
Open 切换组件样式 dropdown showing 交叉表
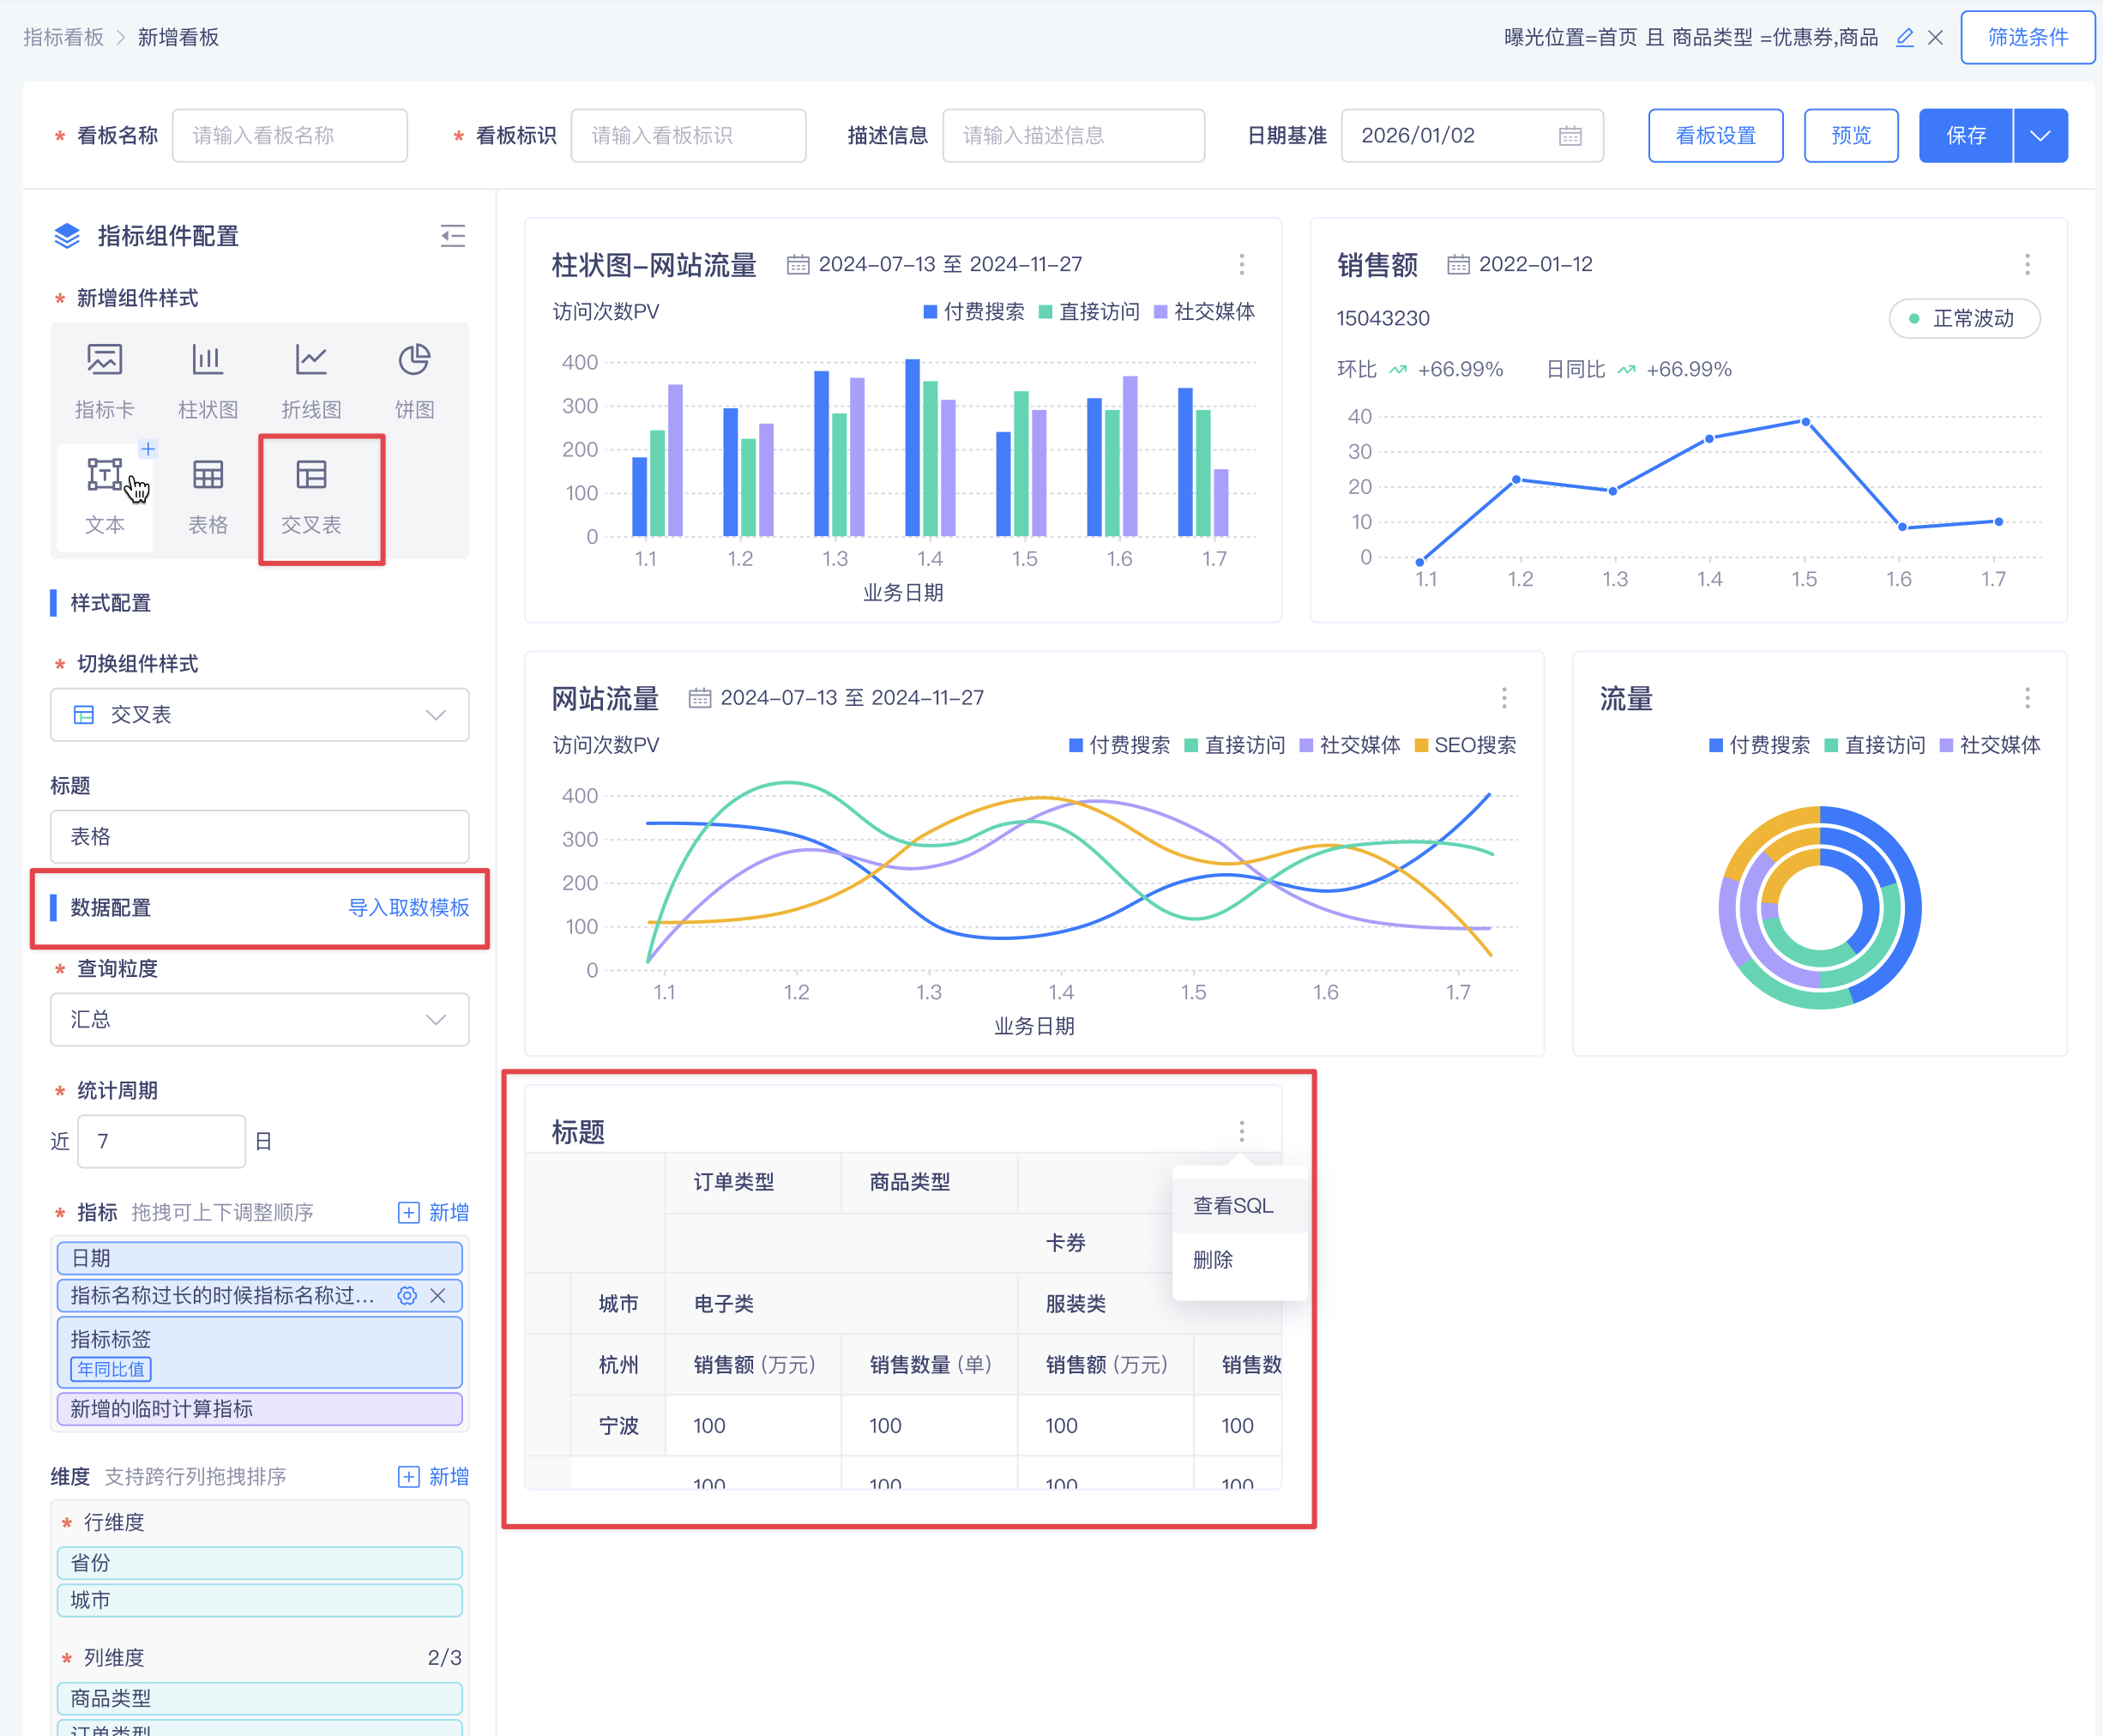coord(259,714)
